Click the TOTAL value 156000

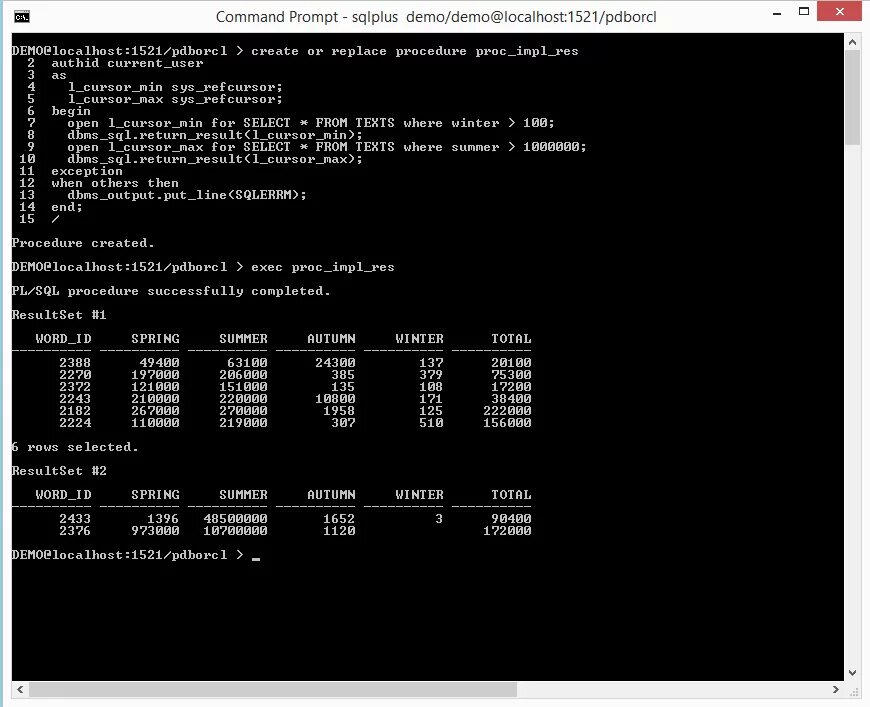(x=507, y=422)
